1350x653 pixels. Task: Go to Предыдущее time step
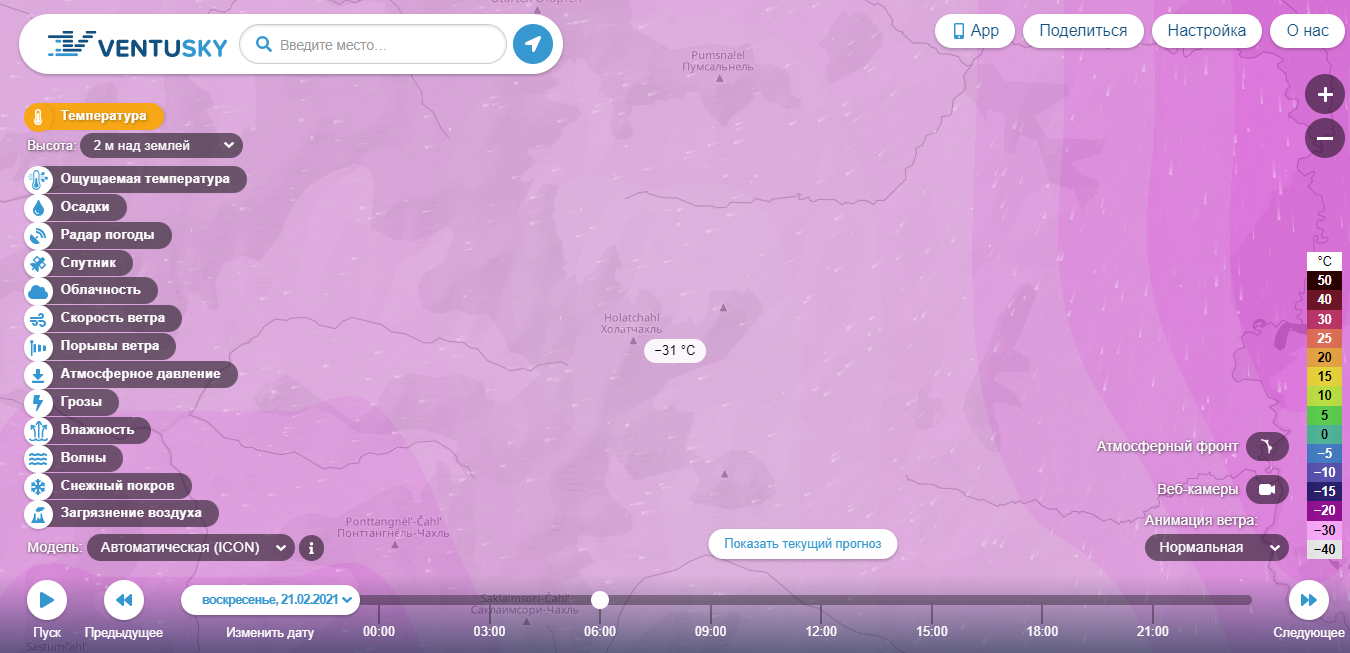pos(124,600)
